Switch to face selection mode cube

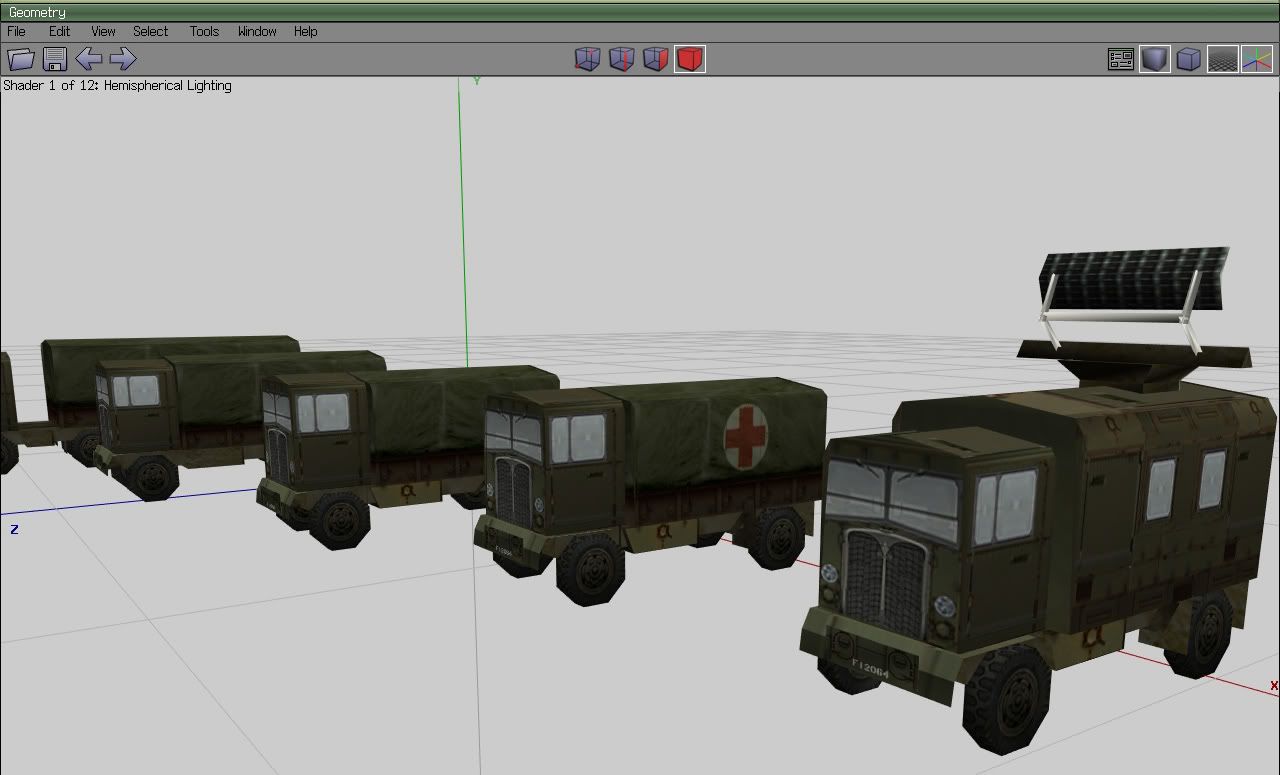(655, 59)
